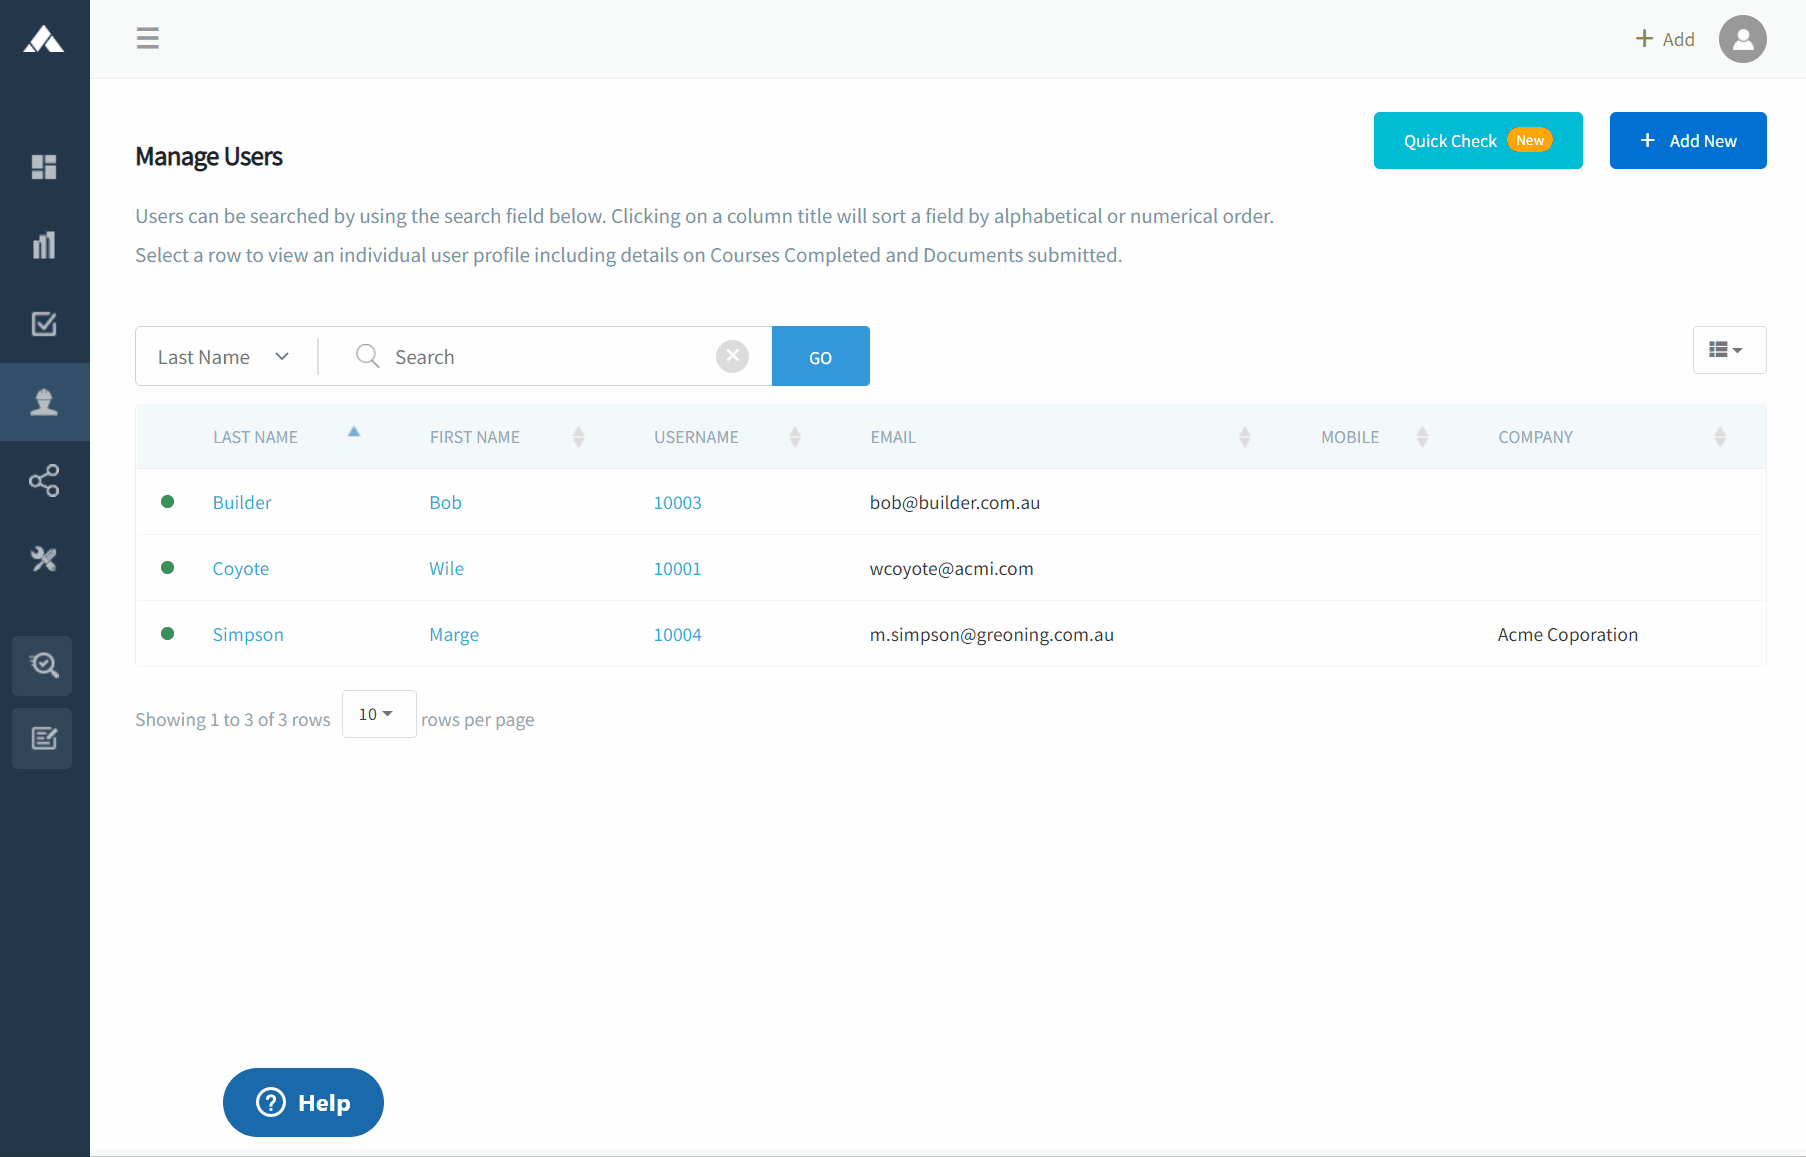This screenshot has width=1806, height=1157.
Task: Open the column view list dropdown
Action: [x=1728, y=350]
